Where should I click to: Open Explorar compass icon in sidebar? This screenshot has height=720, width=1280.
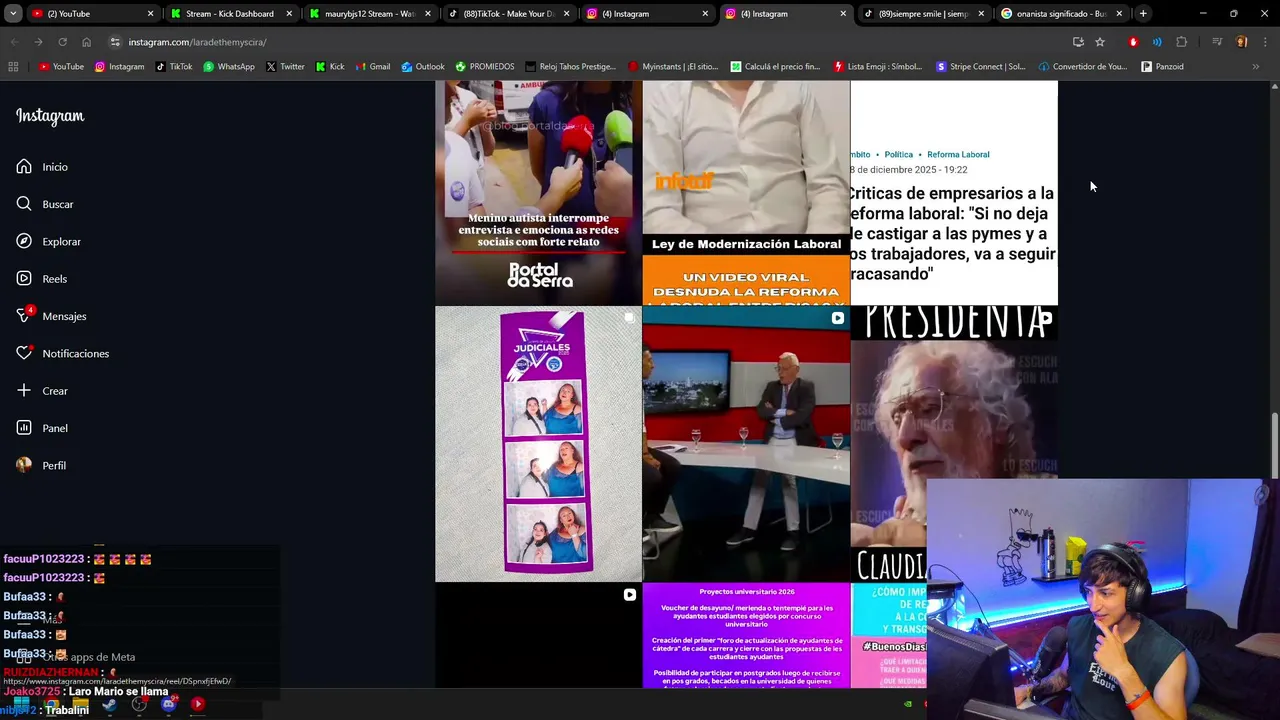click(x=24, y=241)
